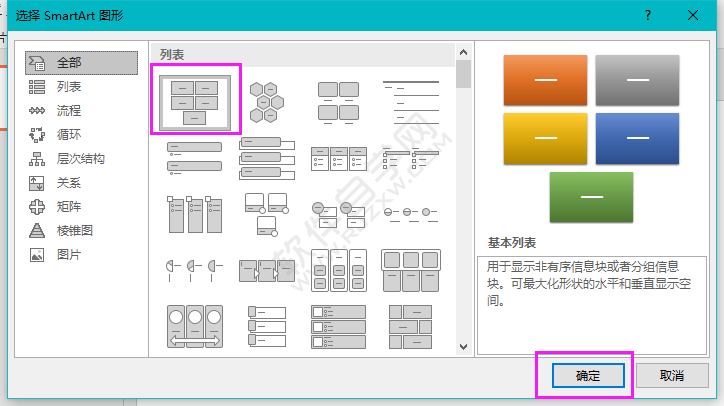Pick the picture caption list layout
The image size is (724, 406).
(338, 103)
